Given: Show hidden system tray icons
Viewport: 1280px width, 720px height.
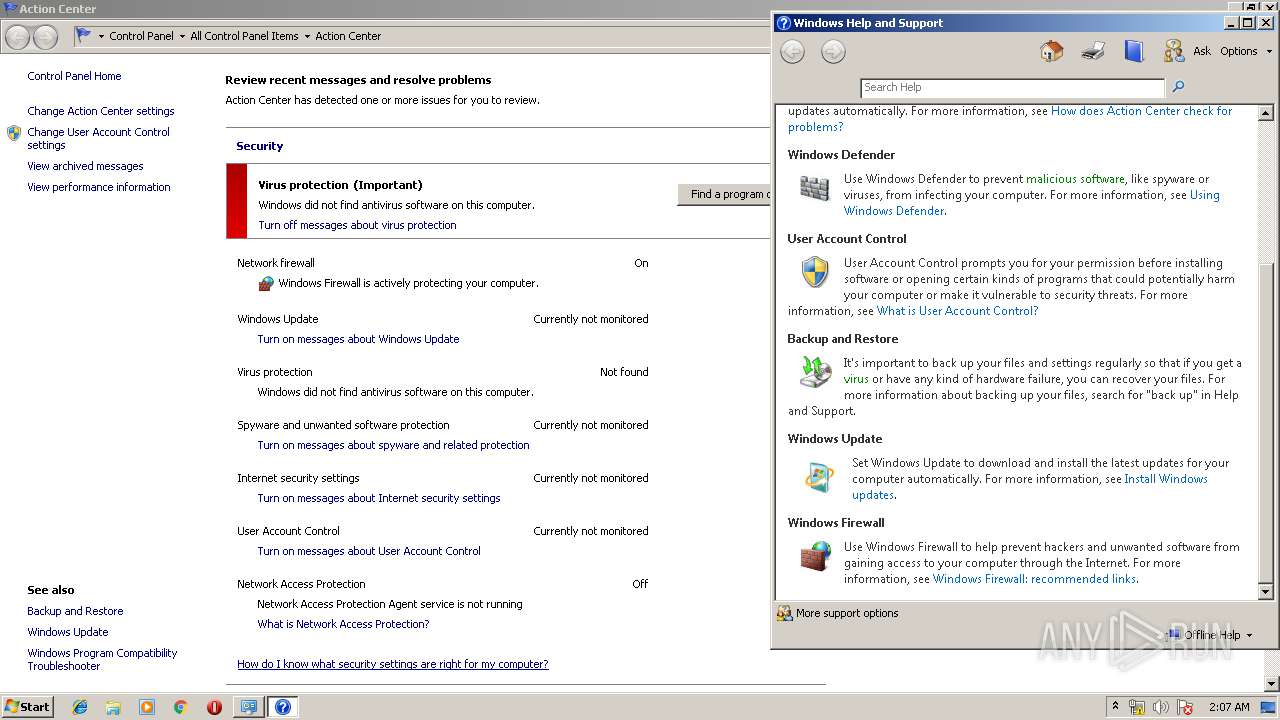Looking at the screenshot, I should [1116, 707].
